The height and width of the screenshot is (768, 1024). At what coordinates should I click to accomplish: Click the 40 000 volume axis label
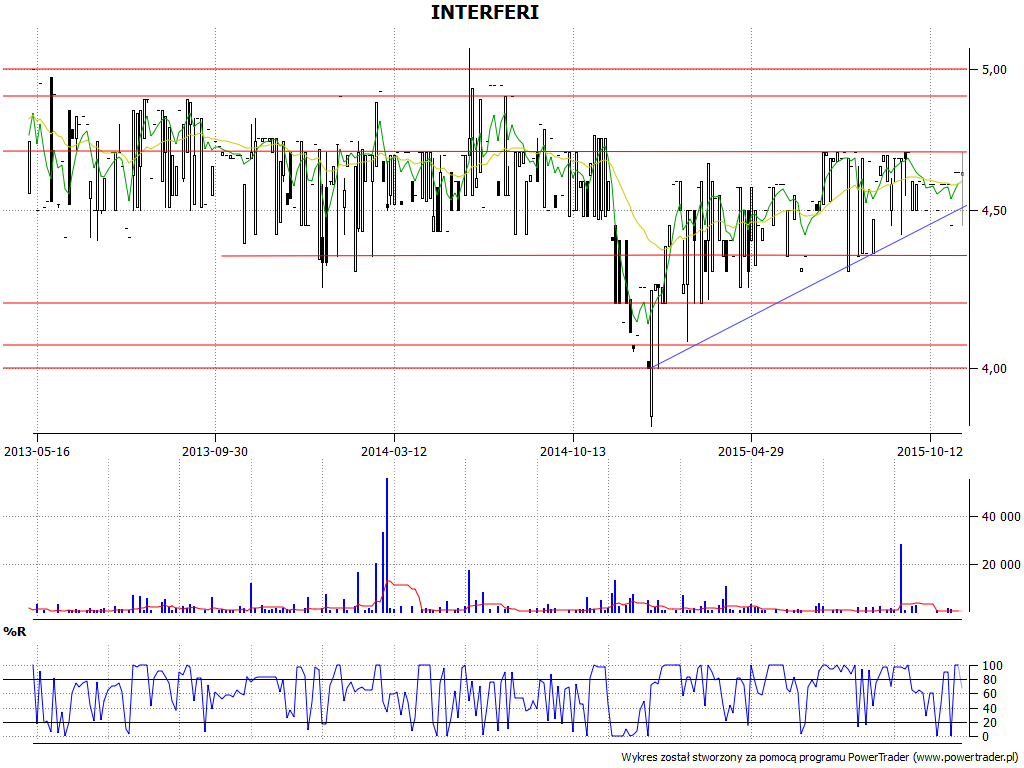(1001, 517)
